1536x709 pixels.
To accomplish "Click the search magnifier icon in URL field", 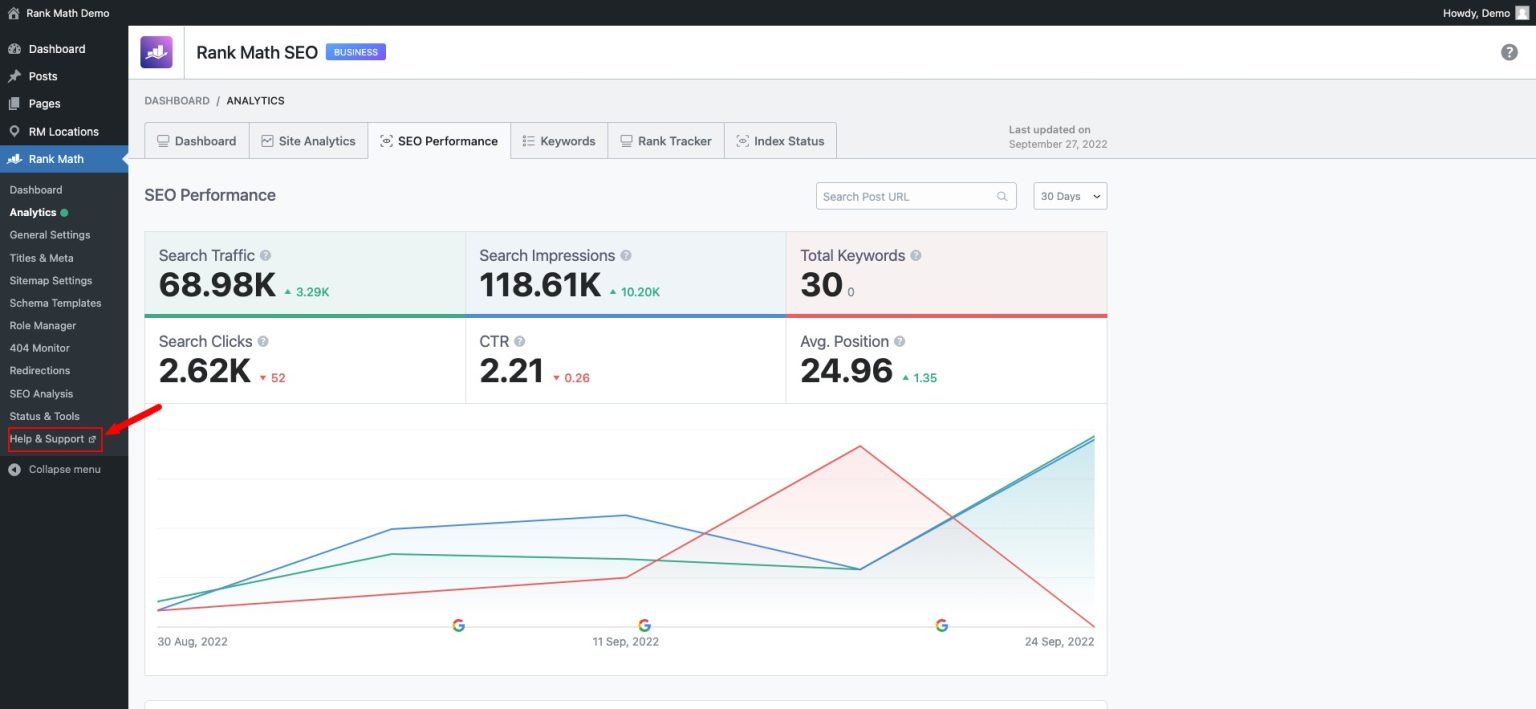I will point(1002,197).
